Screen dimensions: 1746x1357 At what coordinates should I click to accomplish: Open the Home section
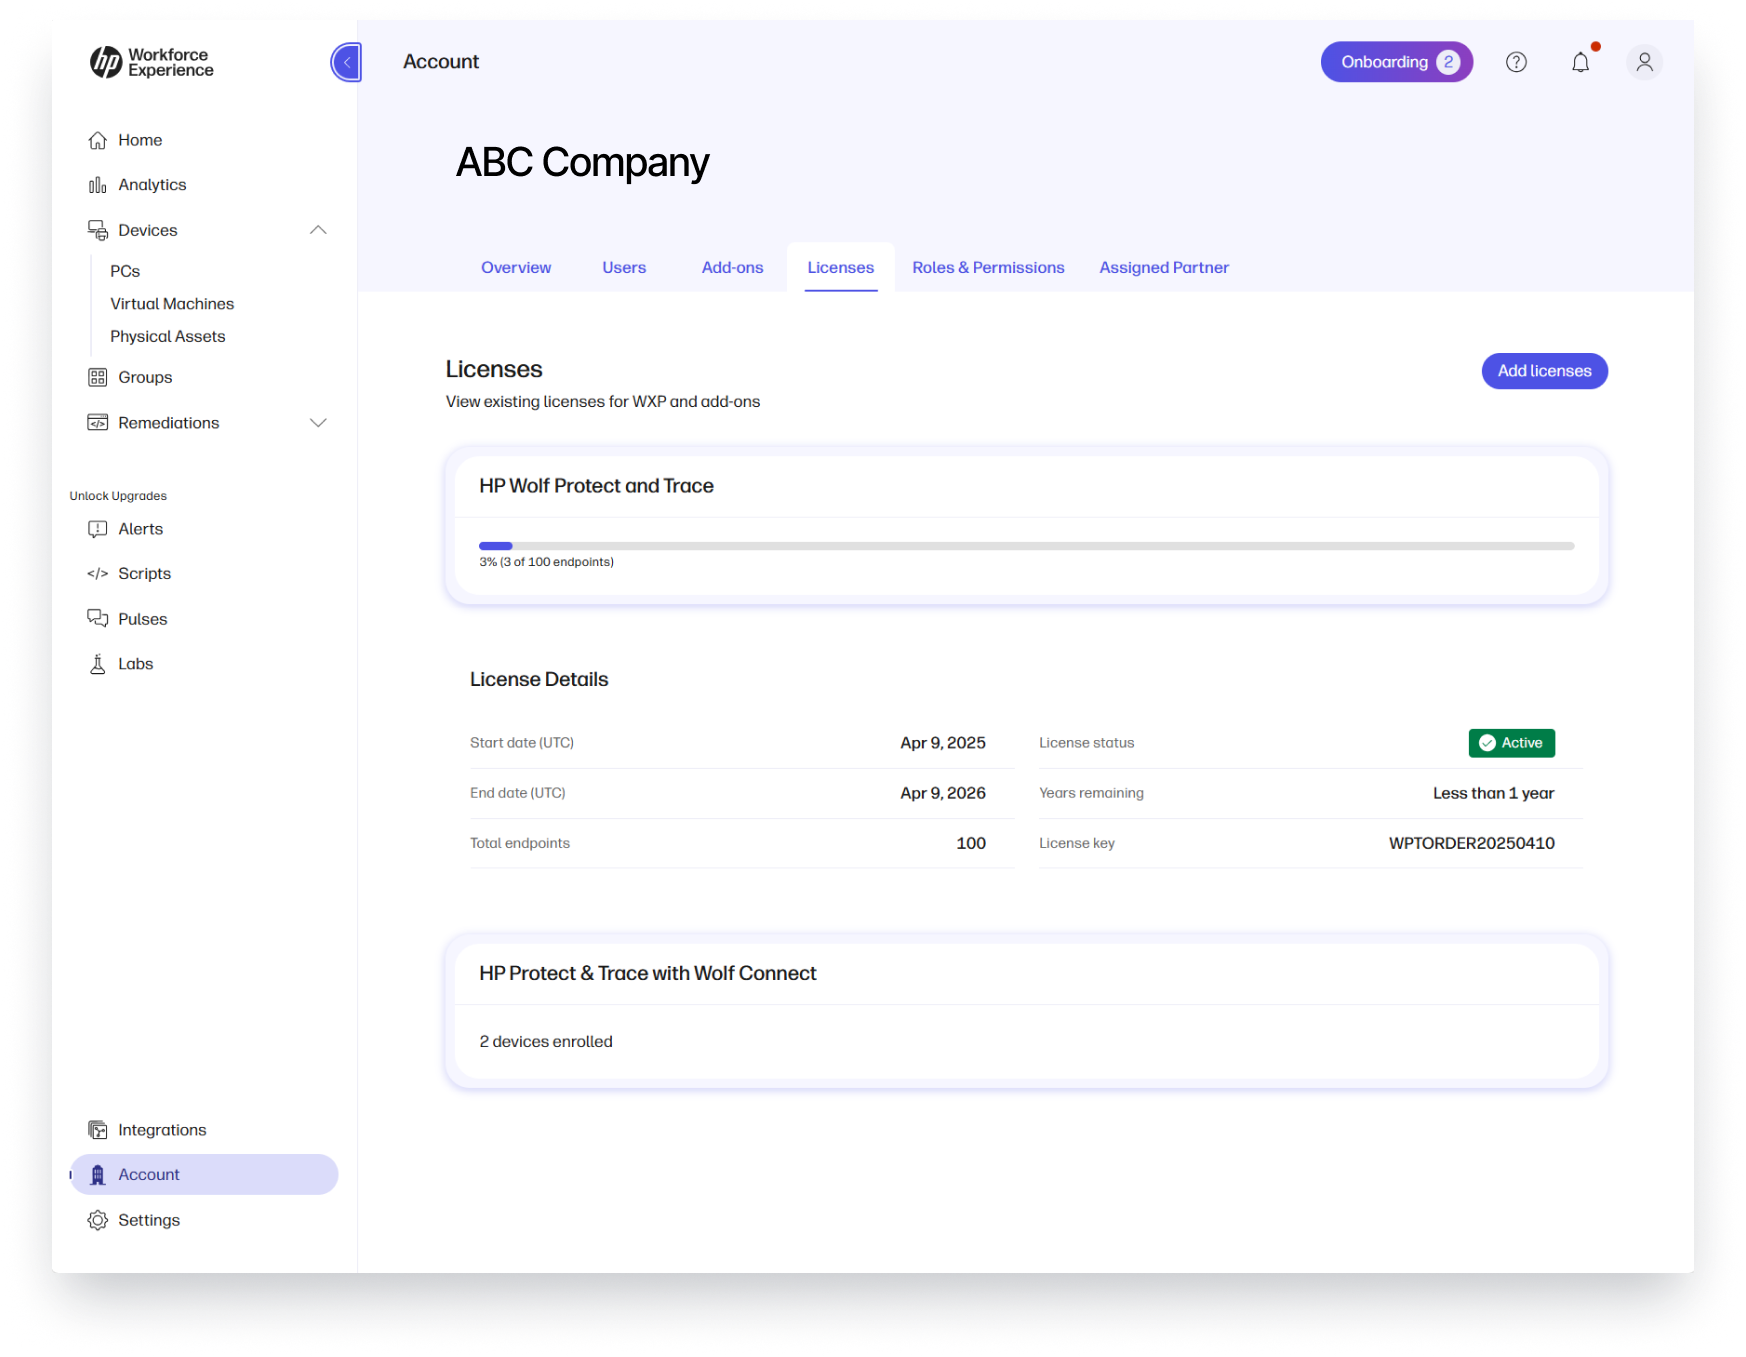[x=140, y=140]
